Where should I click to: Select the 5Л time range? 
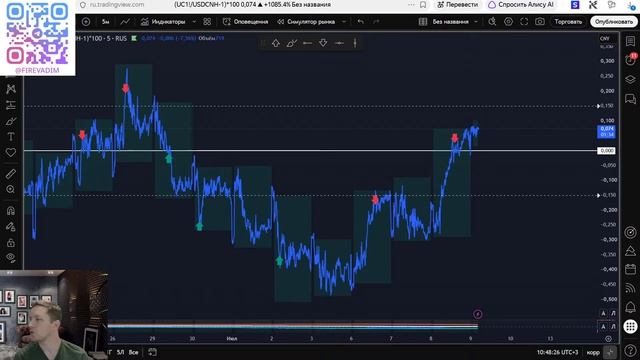pos(120,352)
